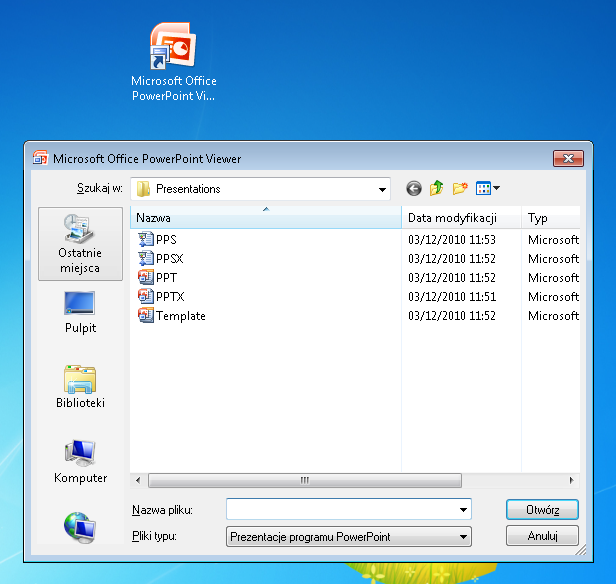This screenshot has width=616, height=584.
Task: Select the PowerPoint Viewer desktop shortcut icon
Action: 173,46
